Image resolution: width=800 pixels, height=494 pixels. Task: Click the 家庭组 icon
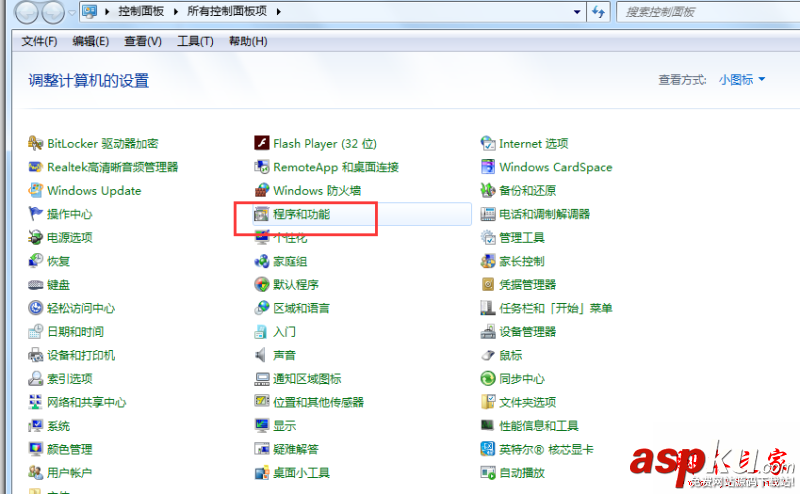point(262,261)
